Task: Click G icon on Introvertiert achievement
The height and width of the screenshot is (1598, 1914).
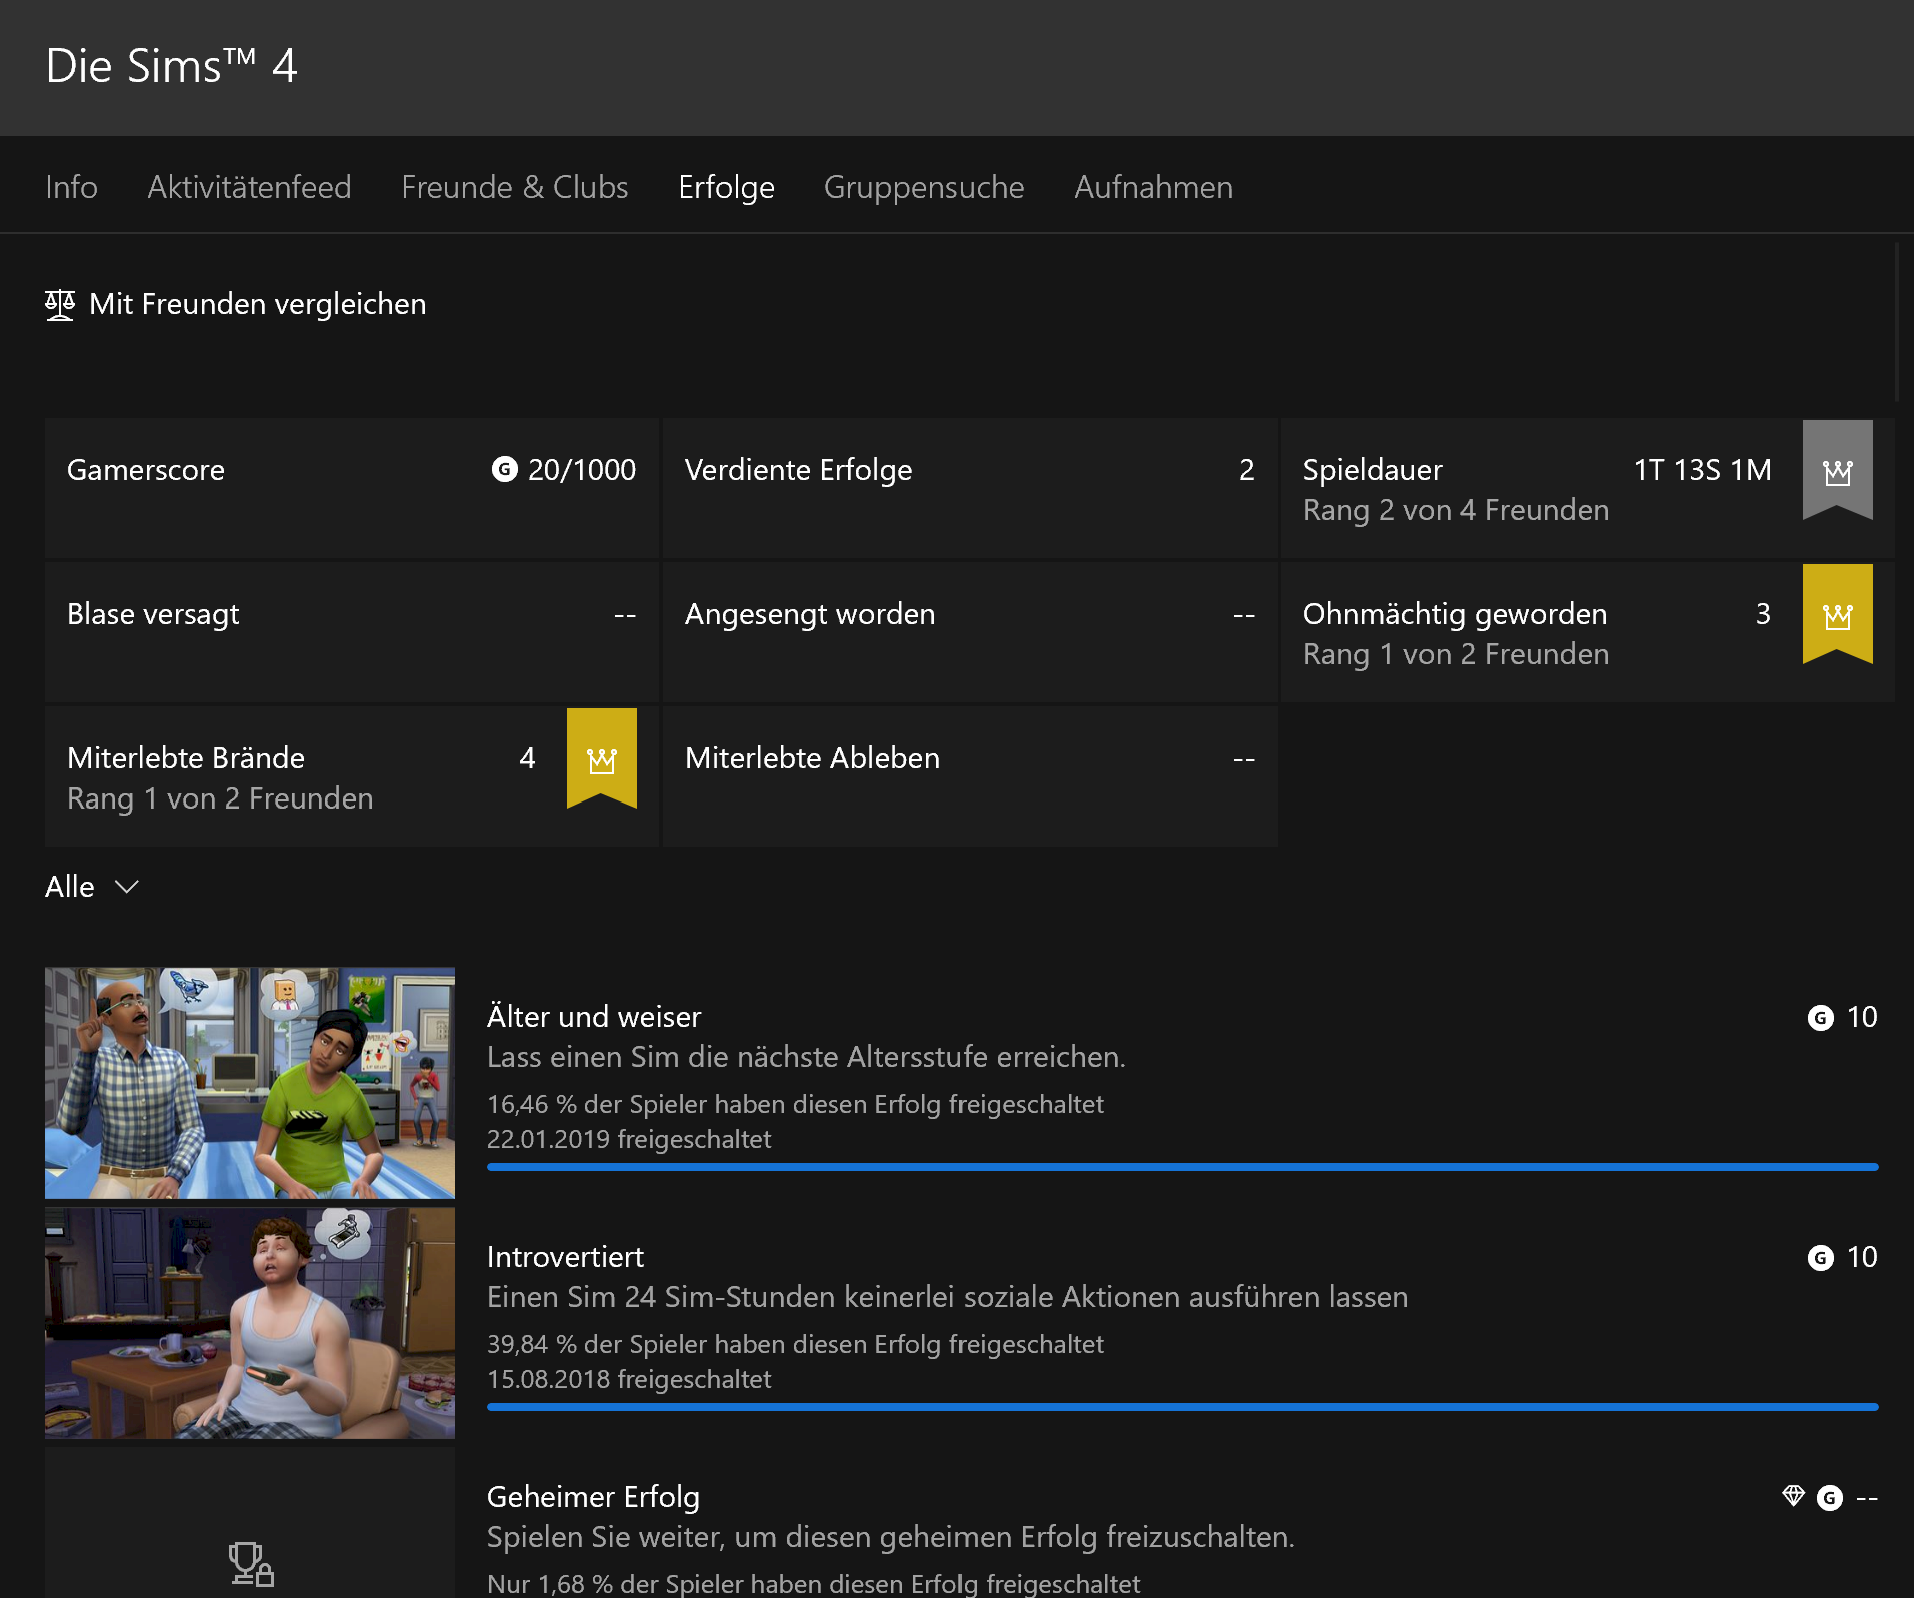Action: (x=1820, y=1258)
